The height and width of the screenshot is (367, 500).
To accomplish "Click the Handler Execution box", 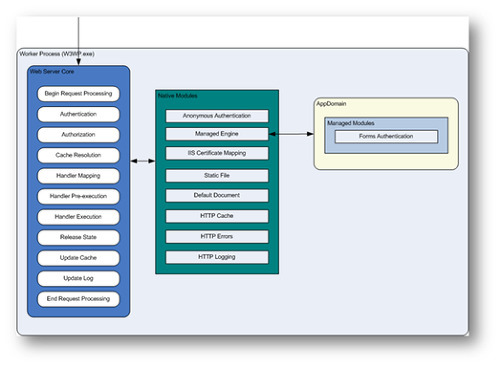I will point(78,217).
